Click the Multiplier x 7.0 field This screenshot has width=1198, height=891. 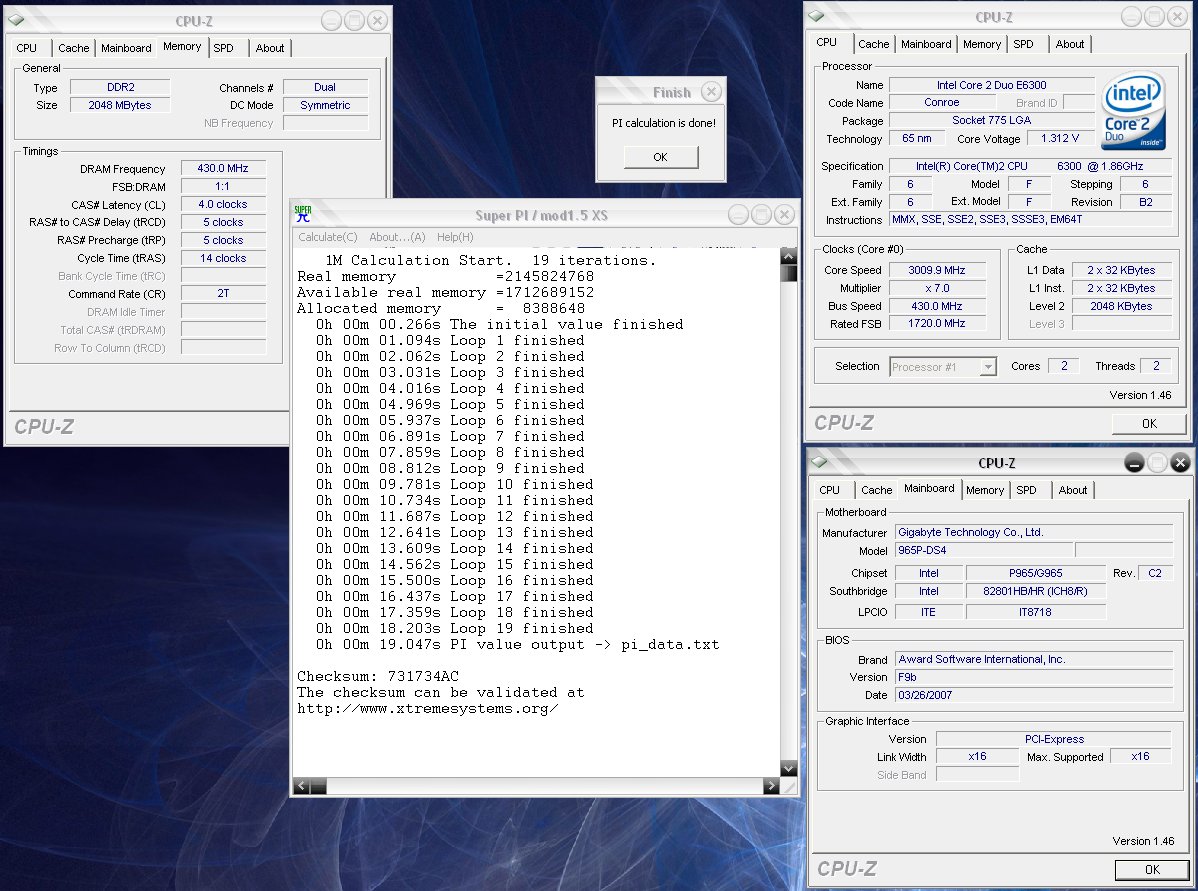937,288
